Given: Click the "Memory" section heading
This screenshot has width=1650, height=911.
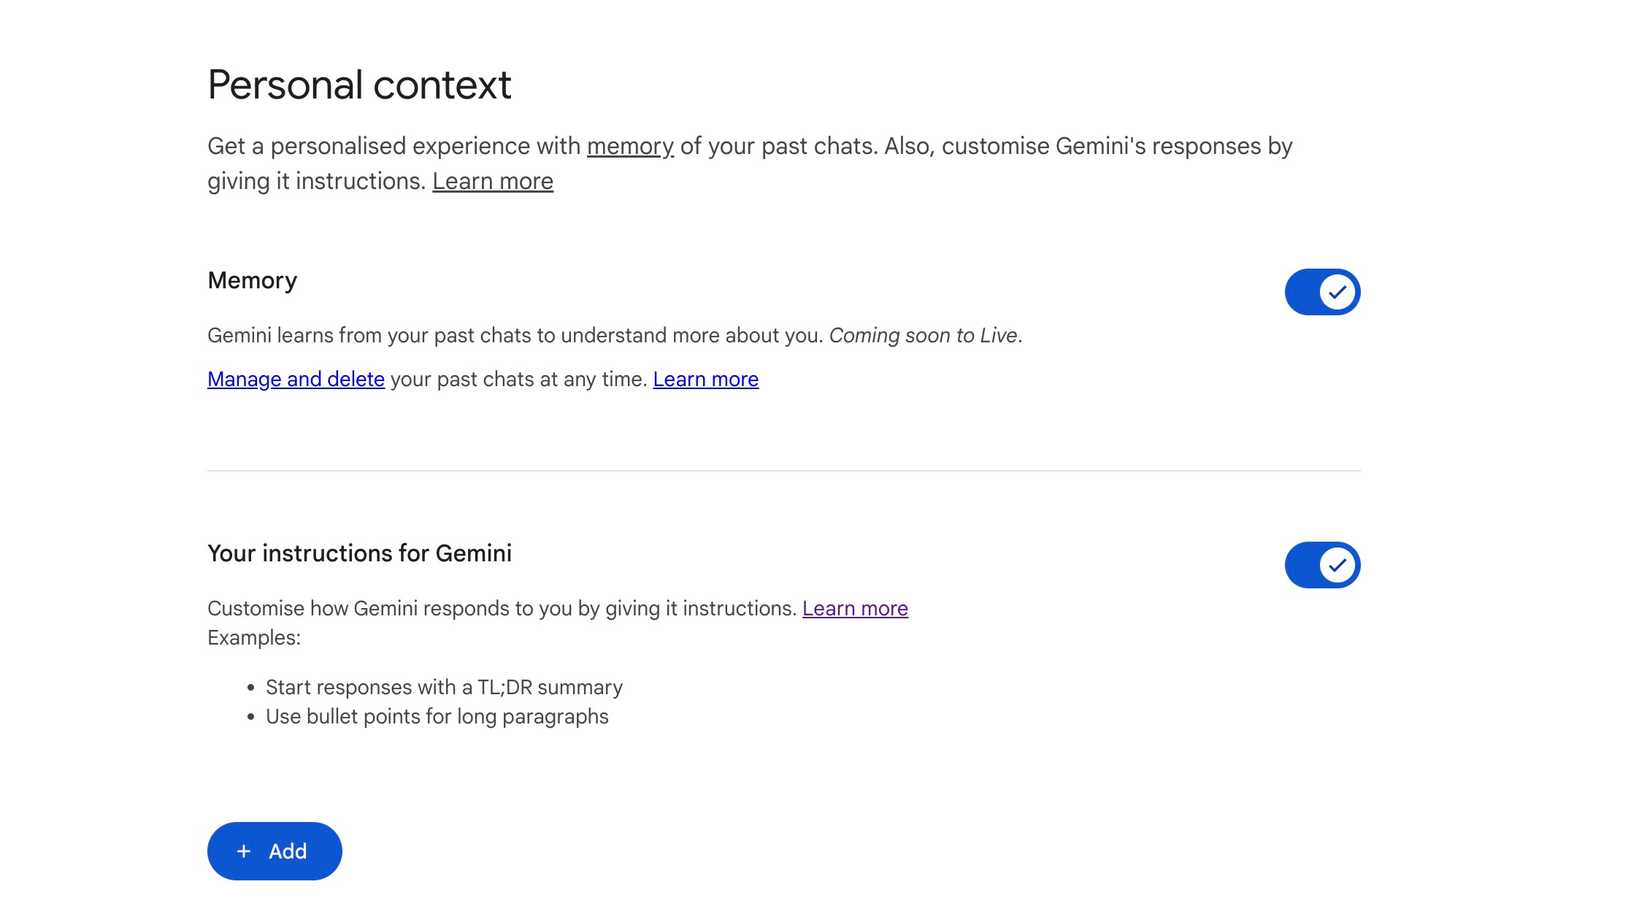Looking at the screenshot, I should pos(252,281).
